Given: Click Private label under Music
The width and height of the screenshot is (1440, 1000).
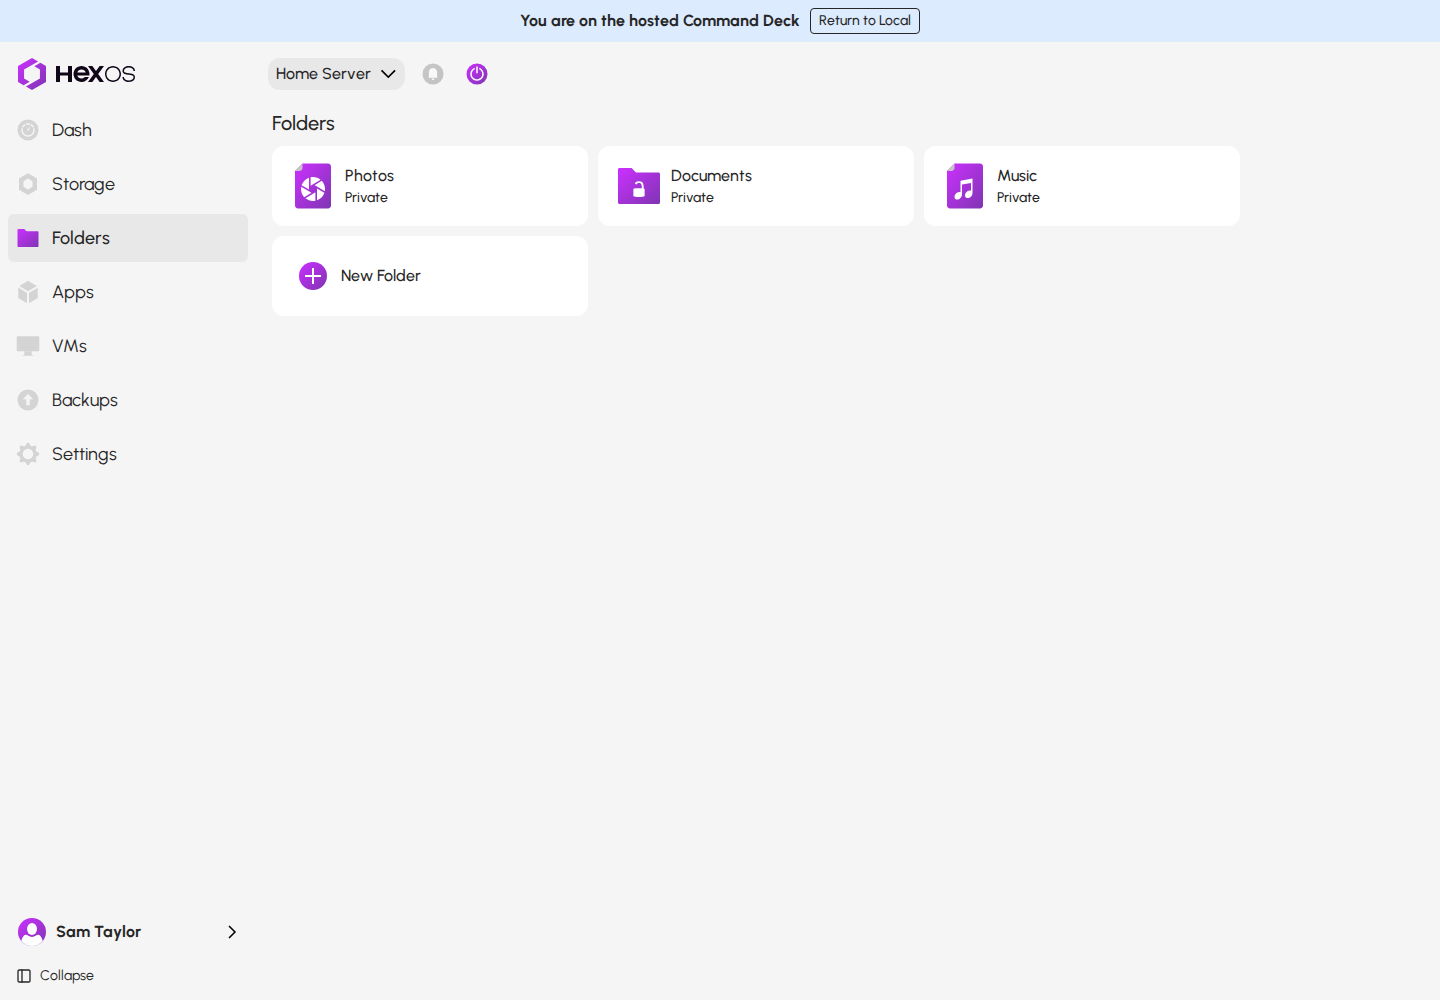Looking at the screenshot, I should click(1018, 198).
